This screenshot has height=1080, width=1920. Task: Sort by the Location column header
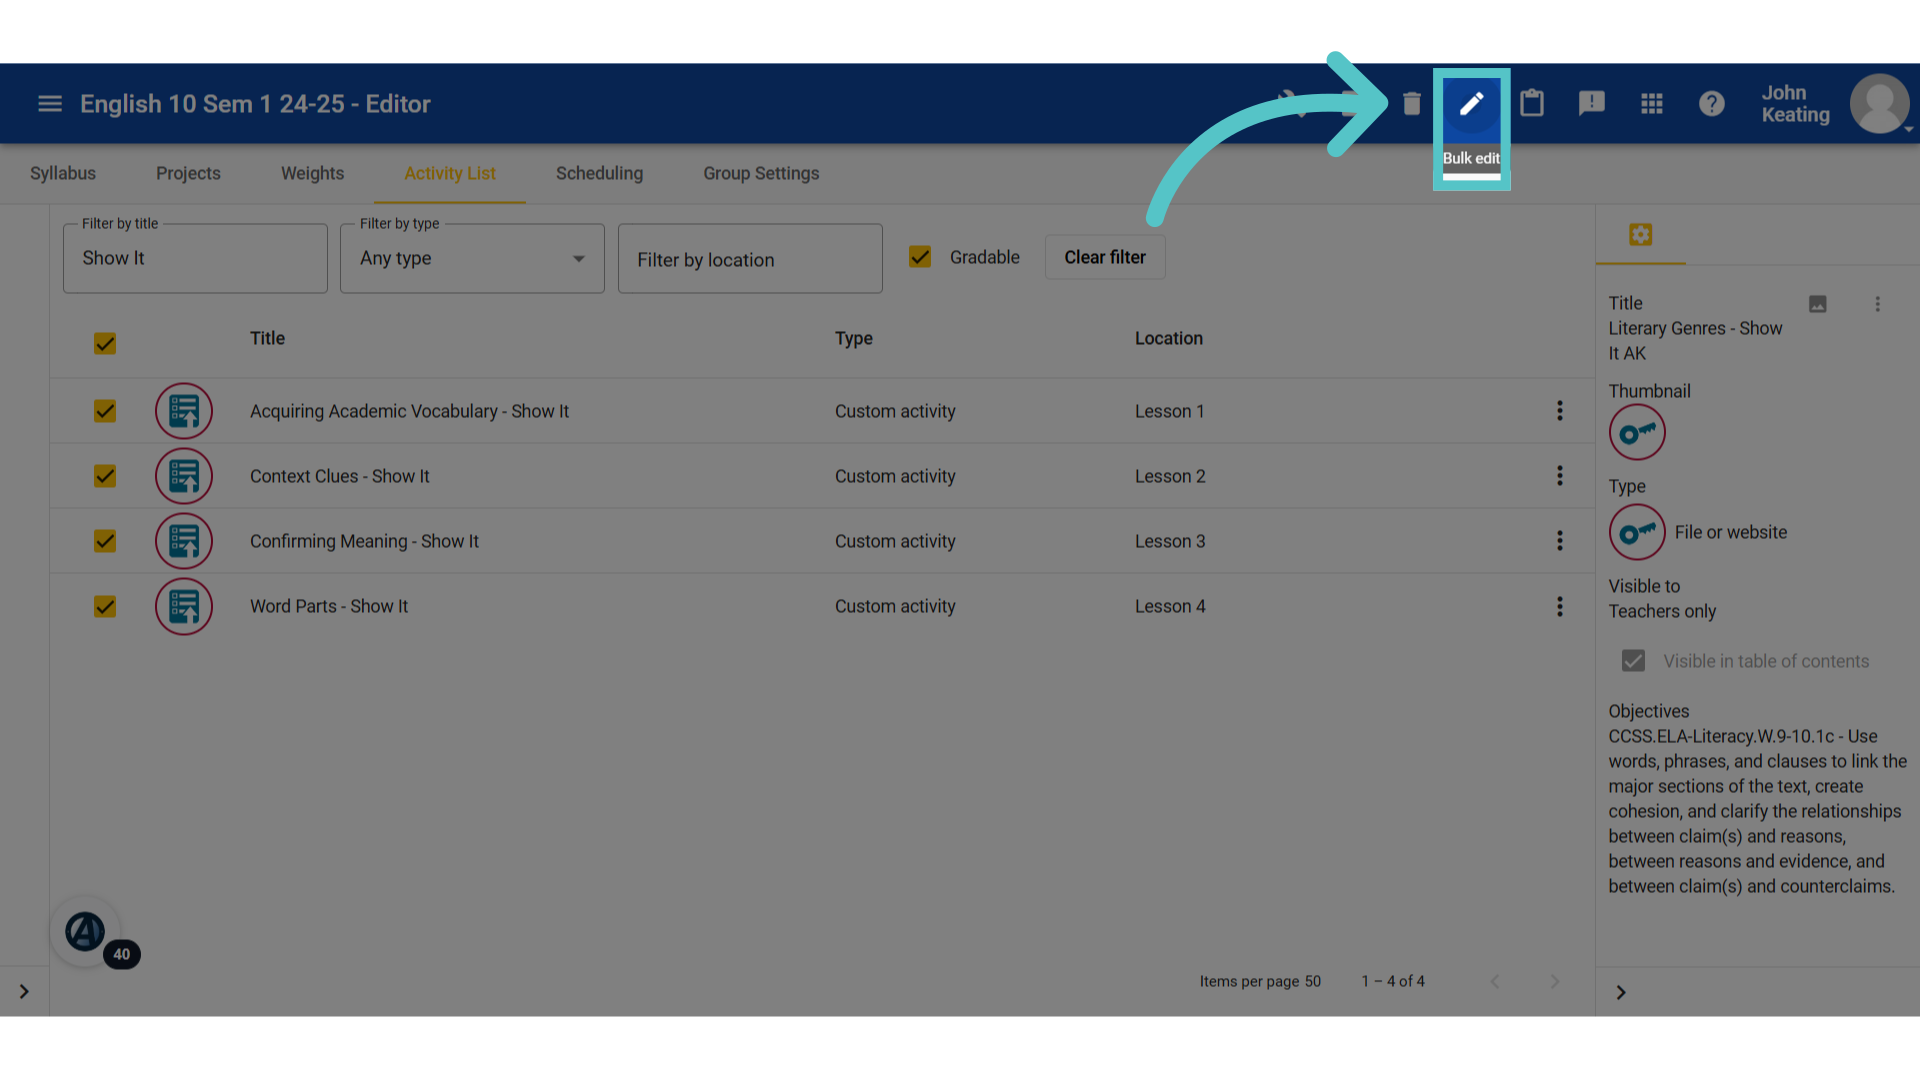point(1168,338)
